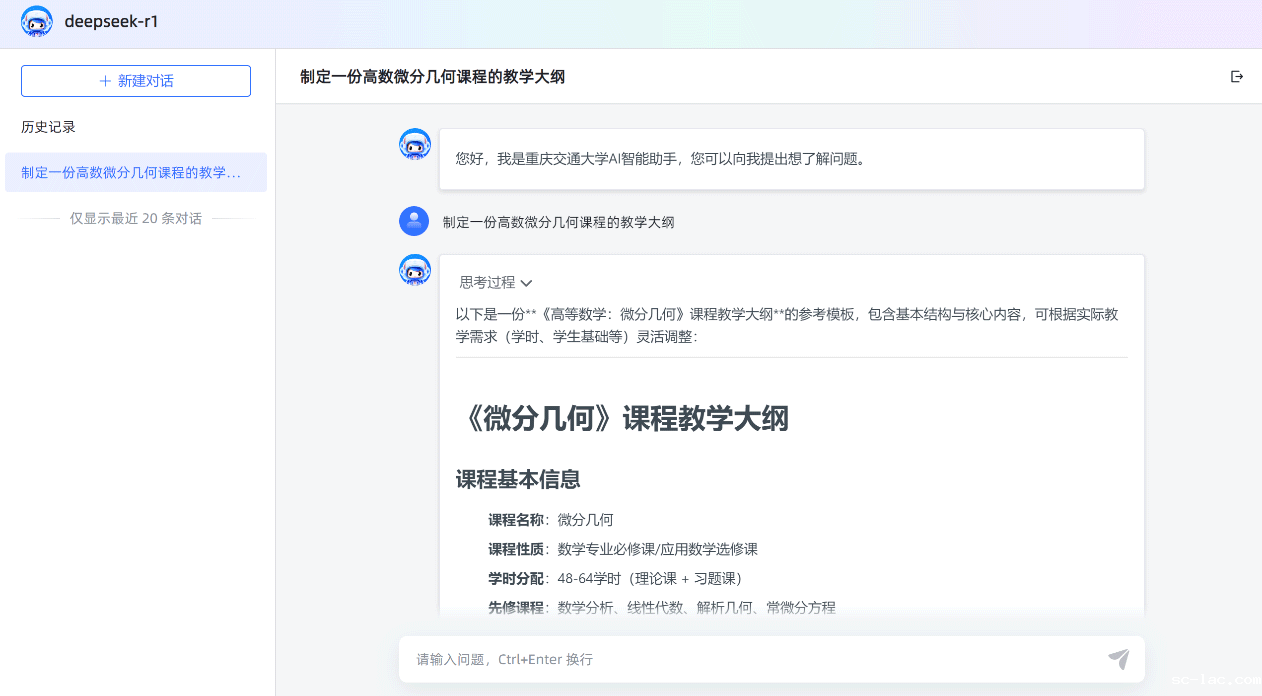
Task: Click the deepseek-r1 robot logo
Action: (37, 22)
